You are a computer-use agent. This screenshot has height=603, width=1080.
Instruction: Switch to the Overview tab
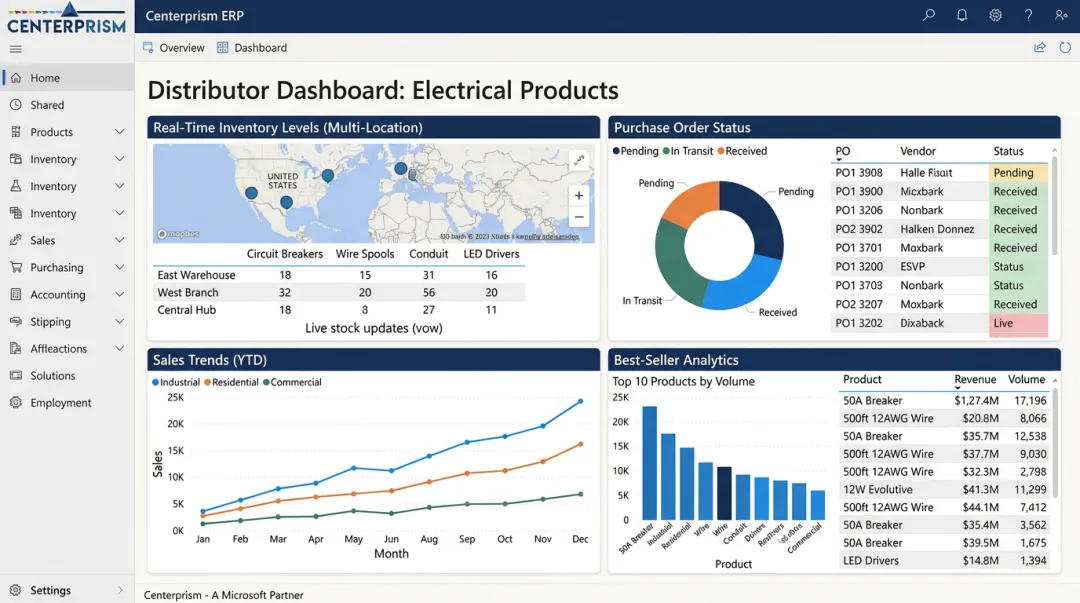coord(174,48)
